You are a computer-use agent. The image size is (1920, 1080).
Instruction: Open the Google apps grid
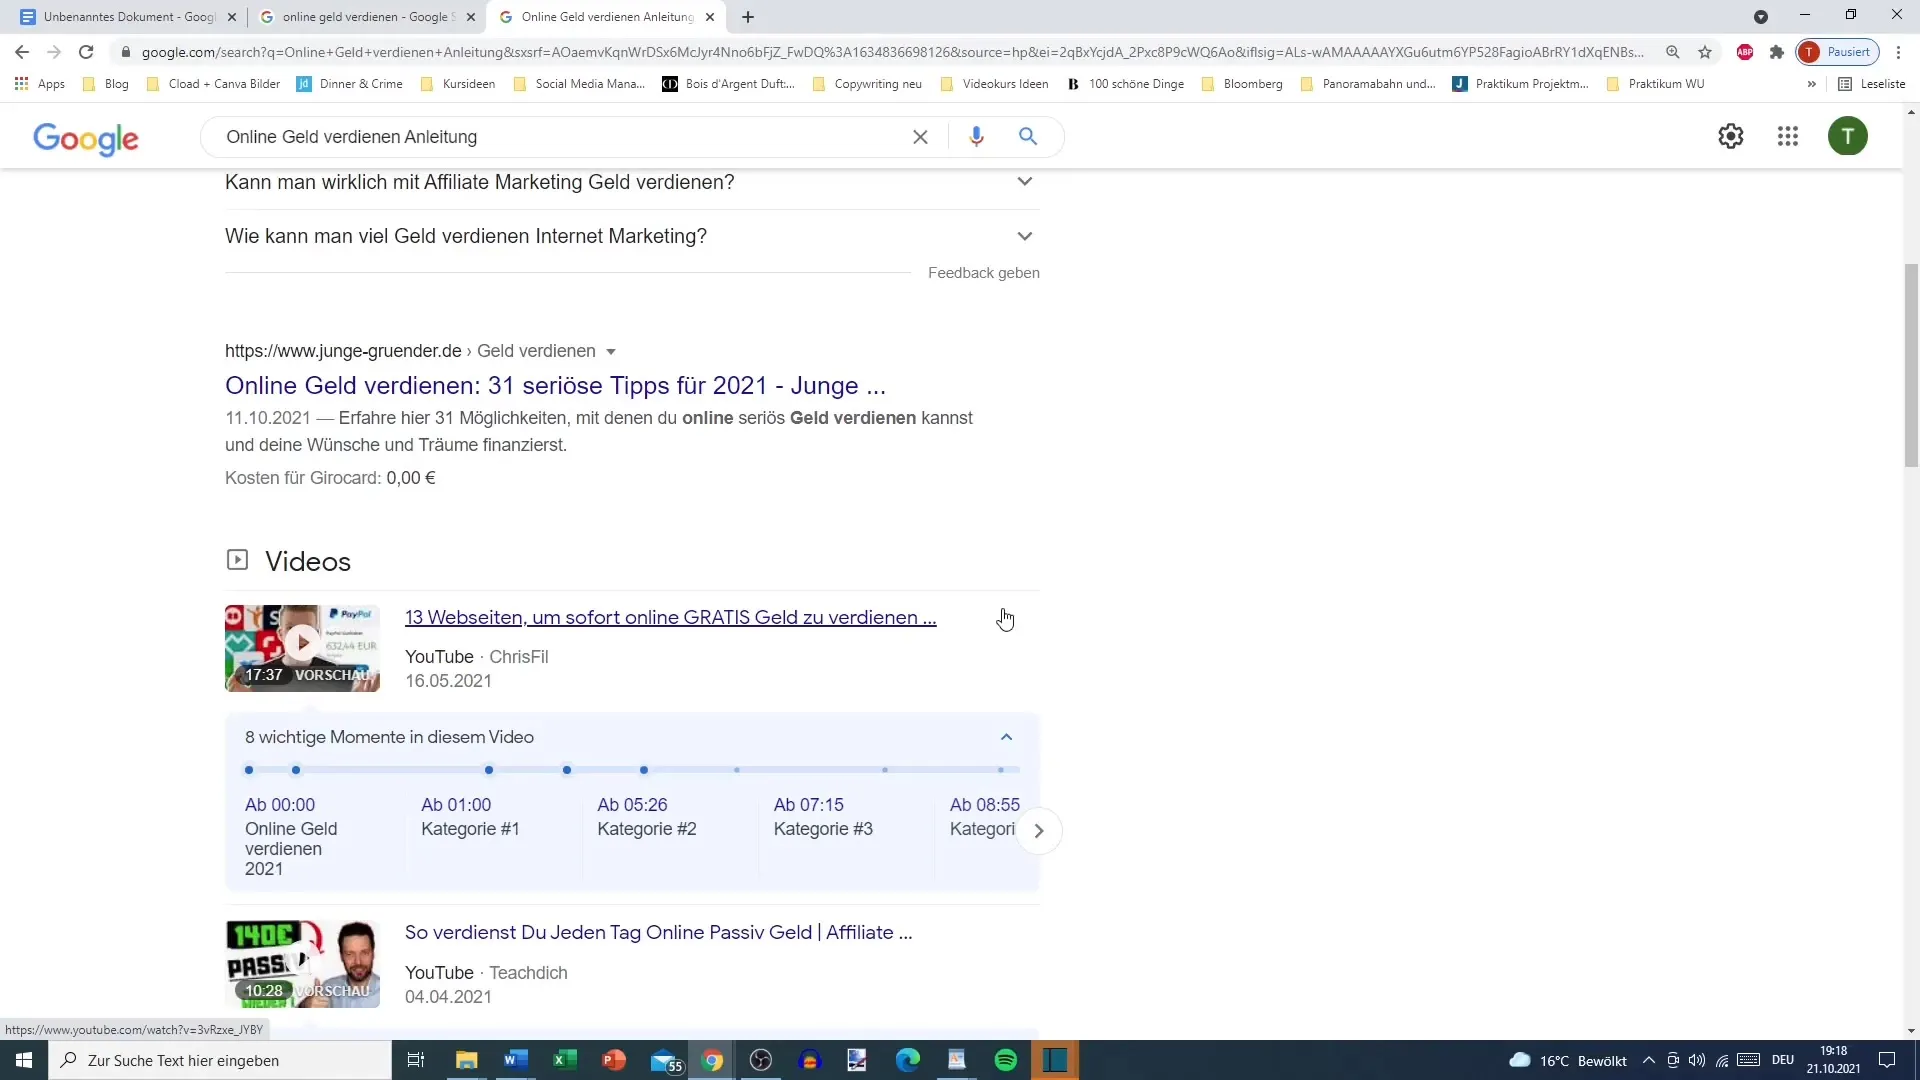(1788, 136)
